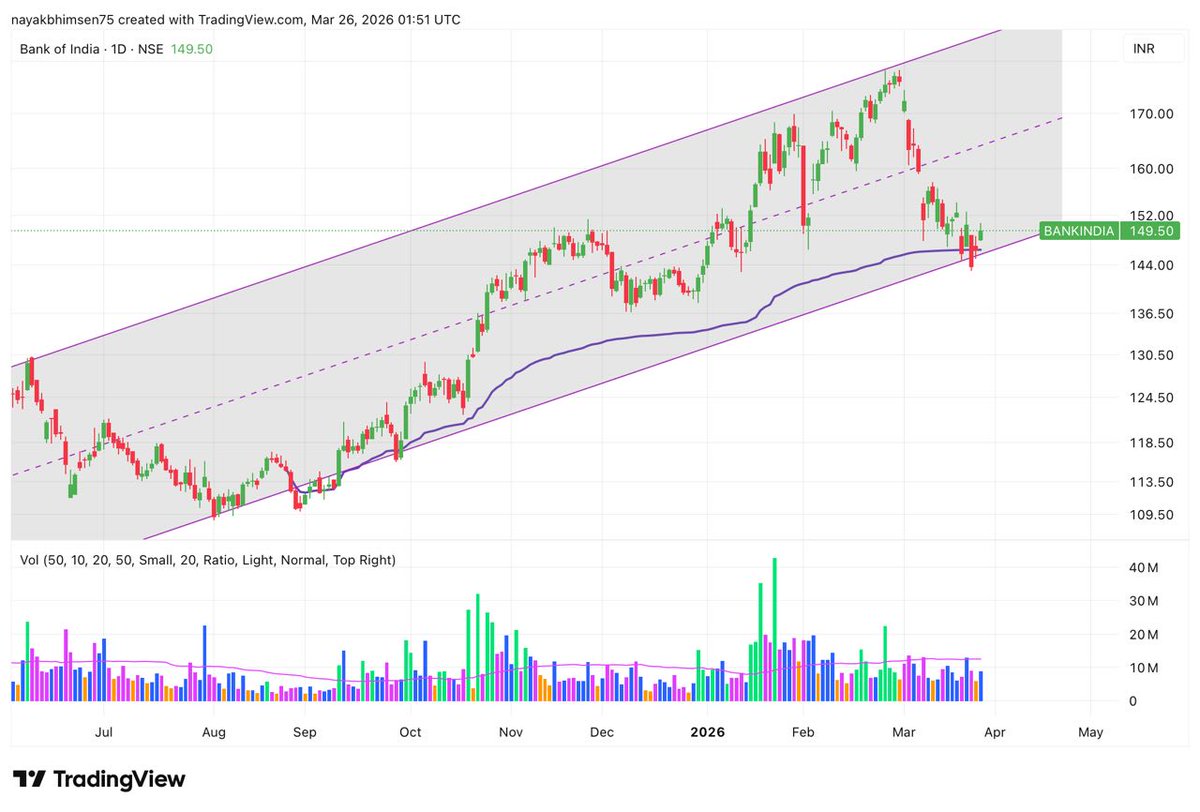The image size is (1200, 812).
Task: Click the nayakbhimsen75 username text
Action: pyautogui.click(x=60, y=18)
